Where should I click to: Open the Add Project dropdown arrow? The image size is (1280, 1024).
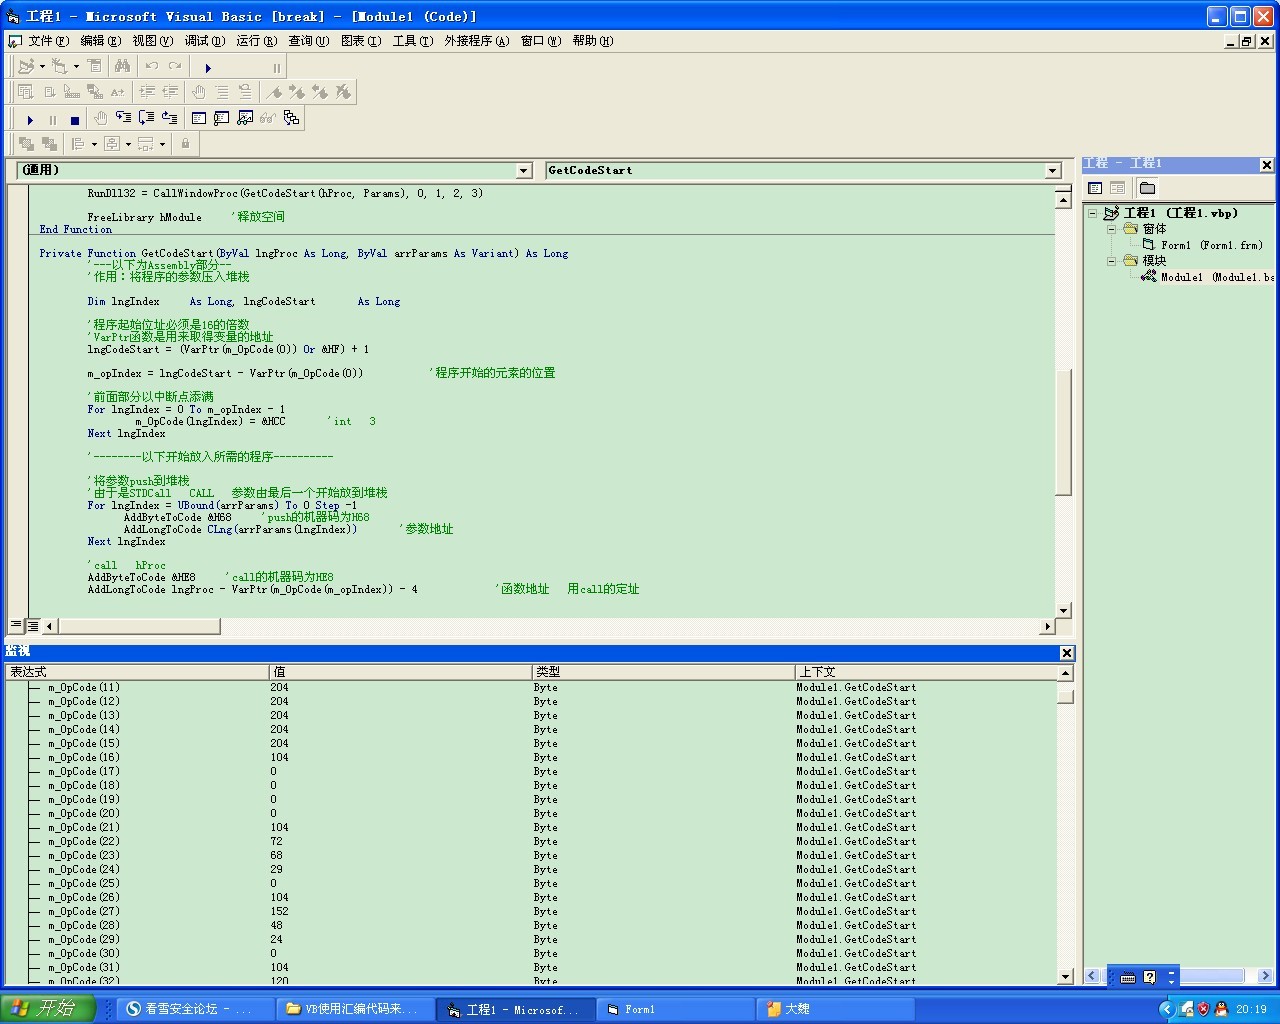pyautogui.click(x=42, y=66)
